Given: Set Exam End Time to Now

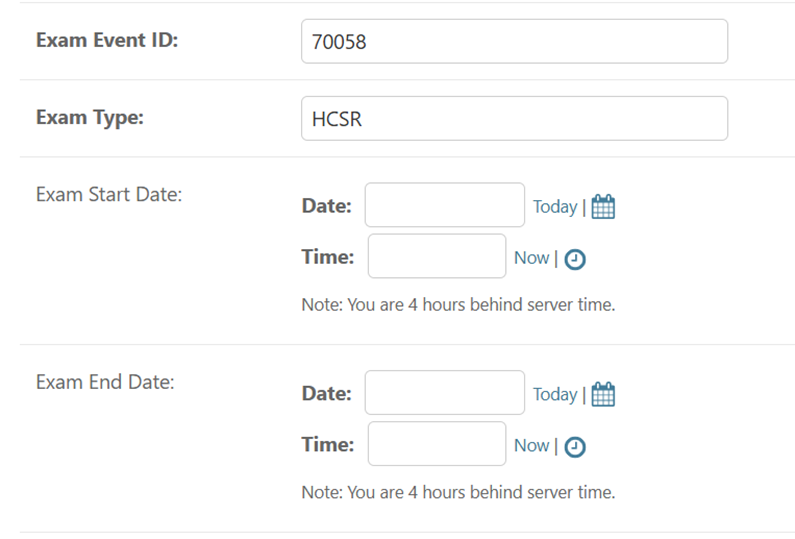Looking at the screenshot, I should coord(531,445).
